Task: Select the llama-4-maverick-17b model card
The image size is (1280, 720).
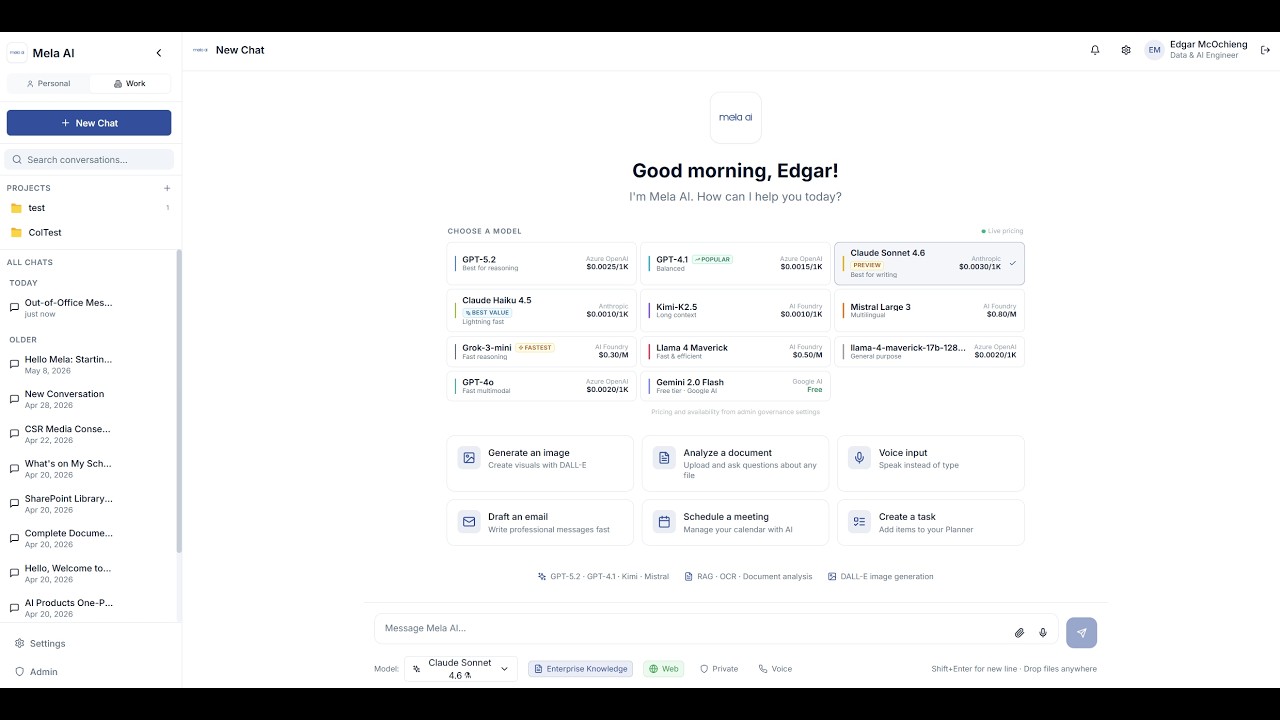Action: pyautogui.click(x=930, y=352)
